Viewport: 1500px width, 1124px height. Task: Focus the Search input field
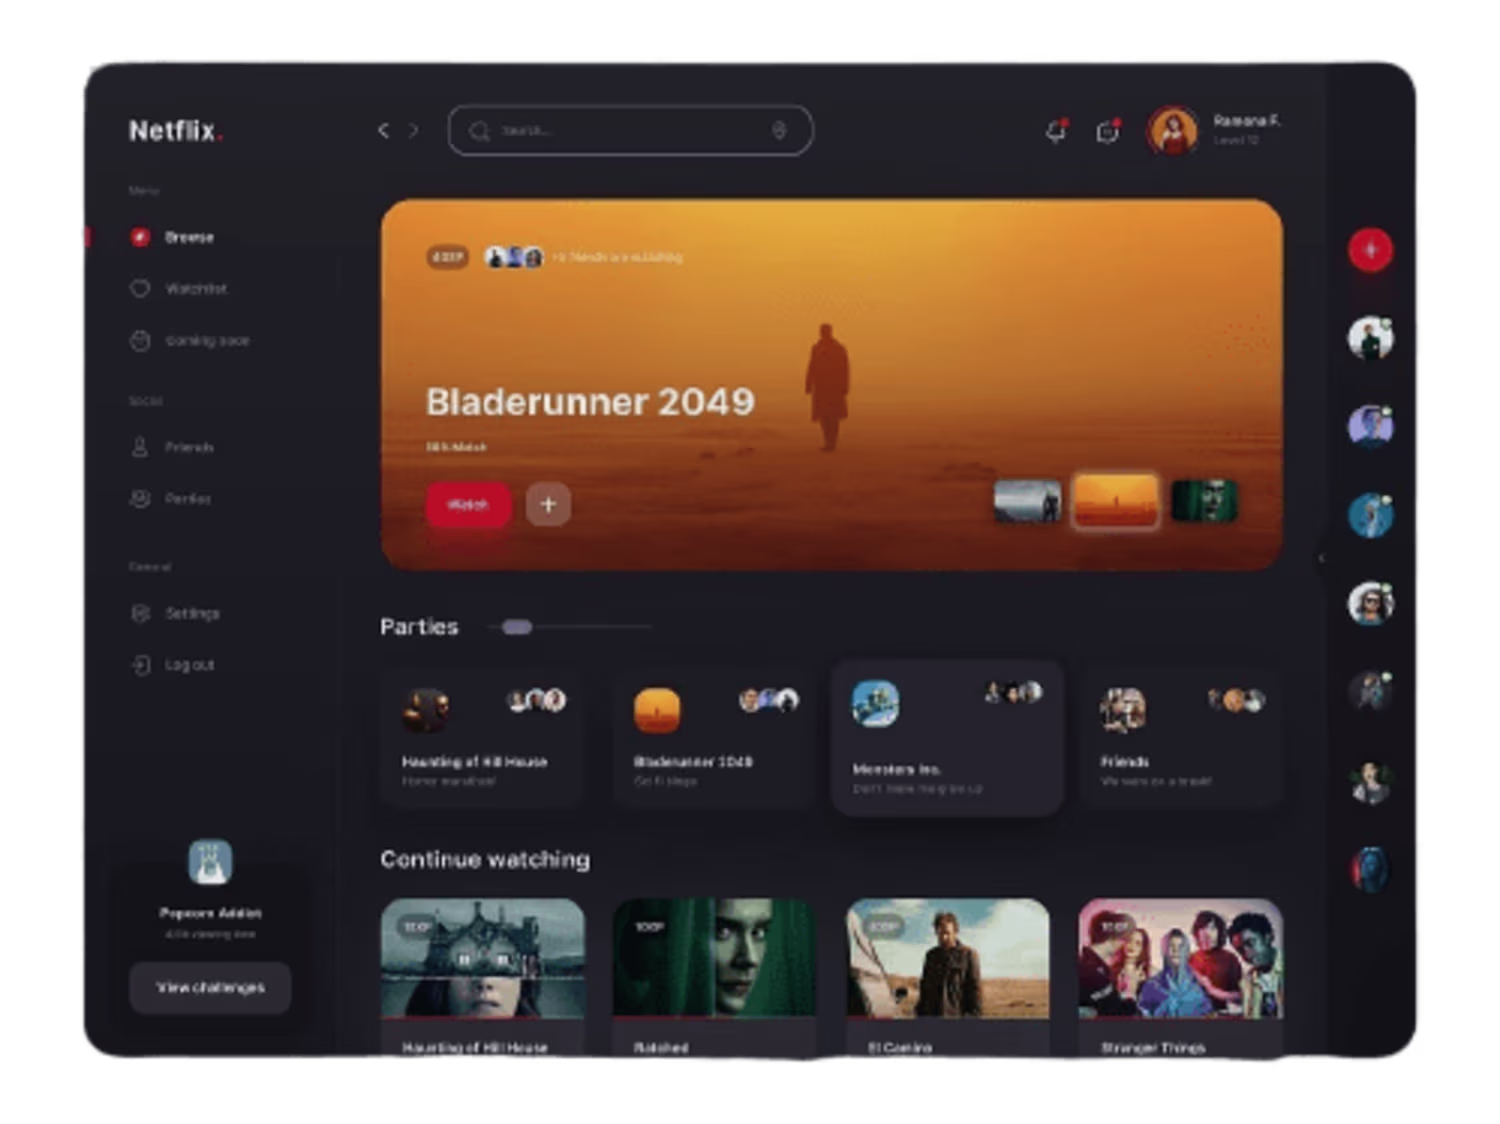pos(631,131)
